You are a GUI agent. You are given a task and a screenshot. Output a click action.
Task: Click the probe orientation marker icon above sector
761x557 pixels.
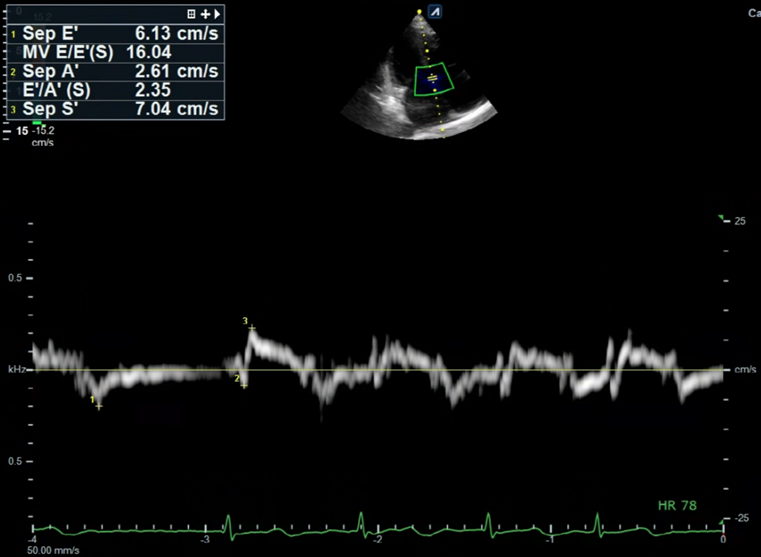pos(435,12)
